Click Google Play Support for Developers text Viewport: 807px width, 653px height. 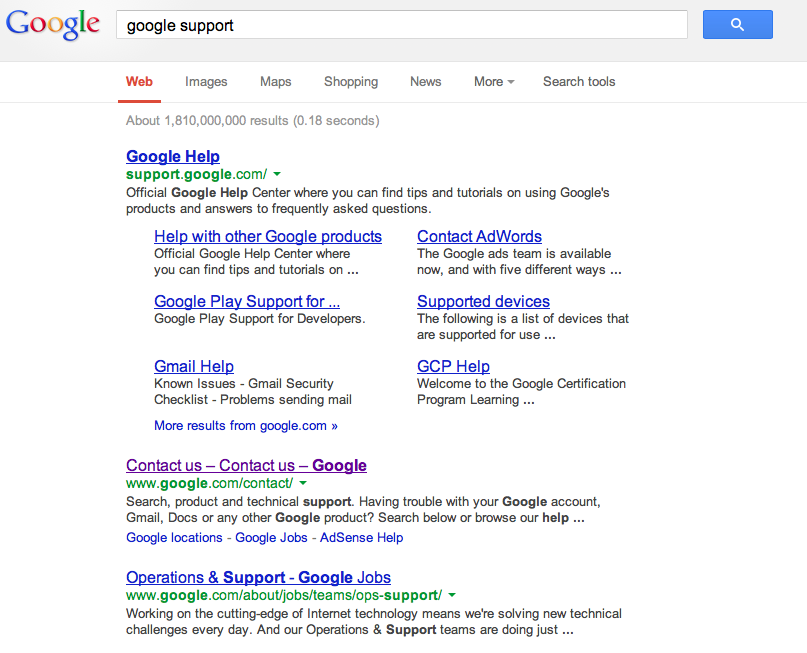pos(259,319)
